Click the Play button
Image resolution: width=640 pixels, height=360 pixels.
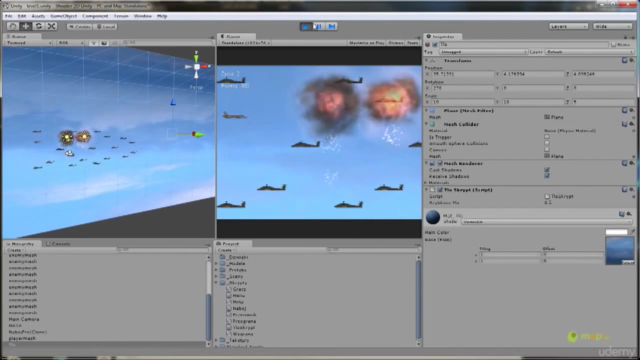[x=306, y=27]
